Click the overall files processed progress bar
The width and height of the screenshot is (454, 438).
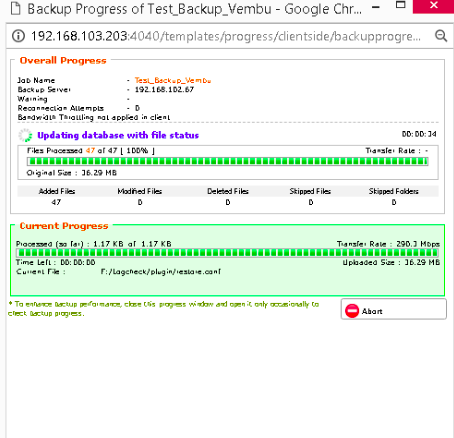[228, 162]
